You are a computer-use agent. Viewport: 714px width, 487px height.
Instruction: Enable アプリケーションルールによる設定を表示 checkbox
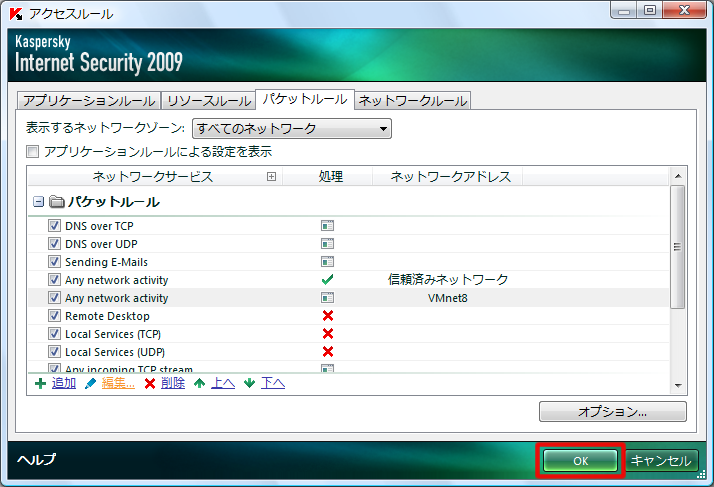click(33, 152)
